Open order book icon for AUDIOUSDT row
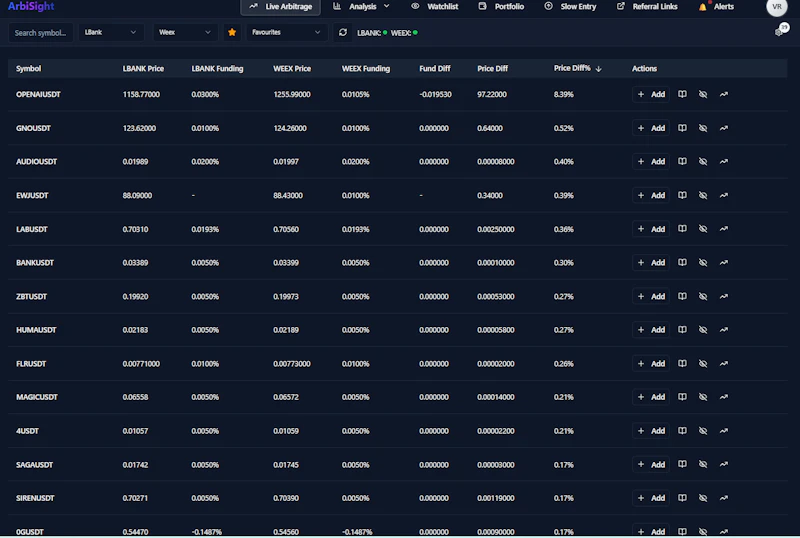This screenshot has height=538, width=800. click(682, 162)
